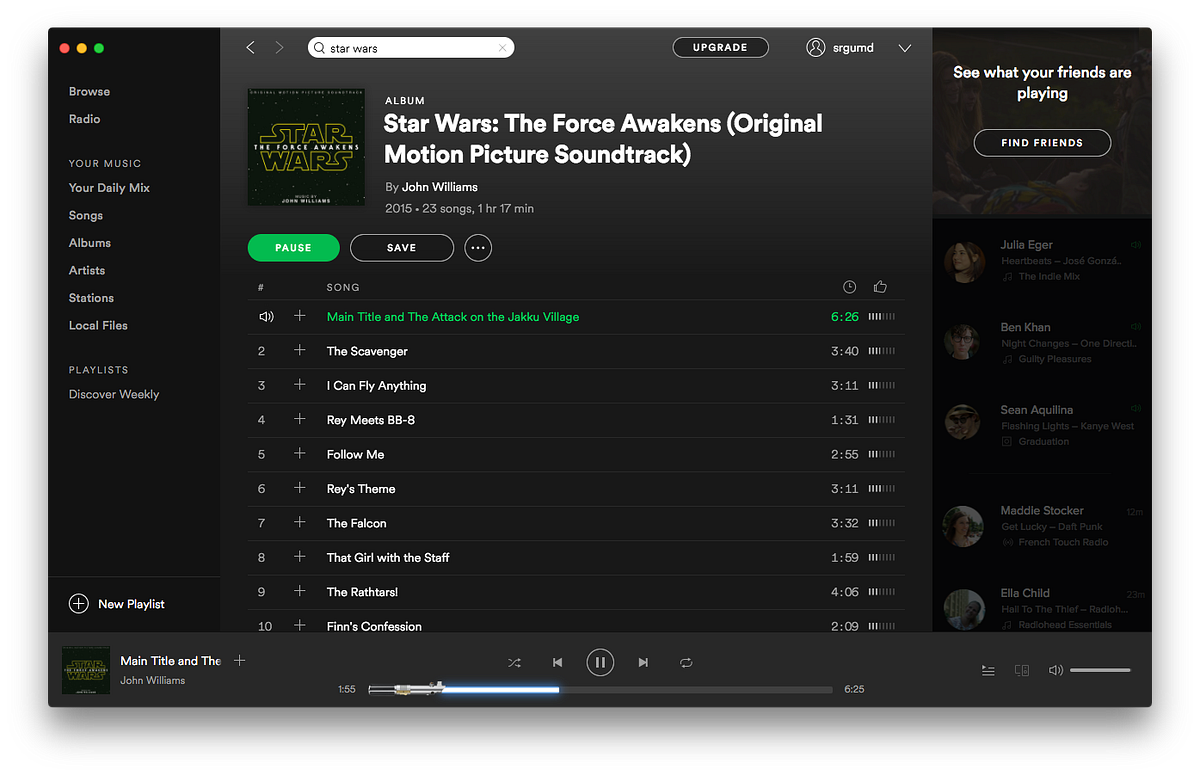Viewport: 1200px width, 776px height.
Task: Add The Scavenger with its plus icon
Action: [299, 350]
